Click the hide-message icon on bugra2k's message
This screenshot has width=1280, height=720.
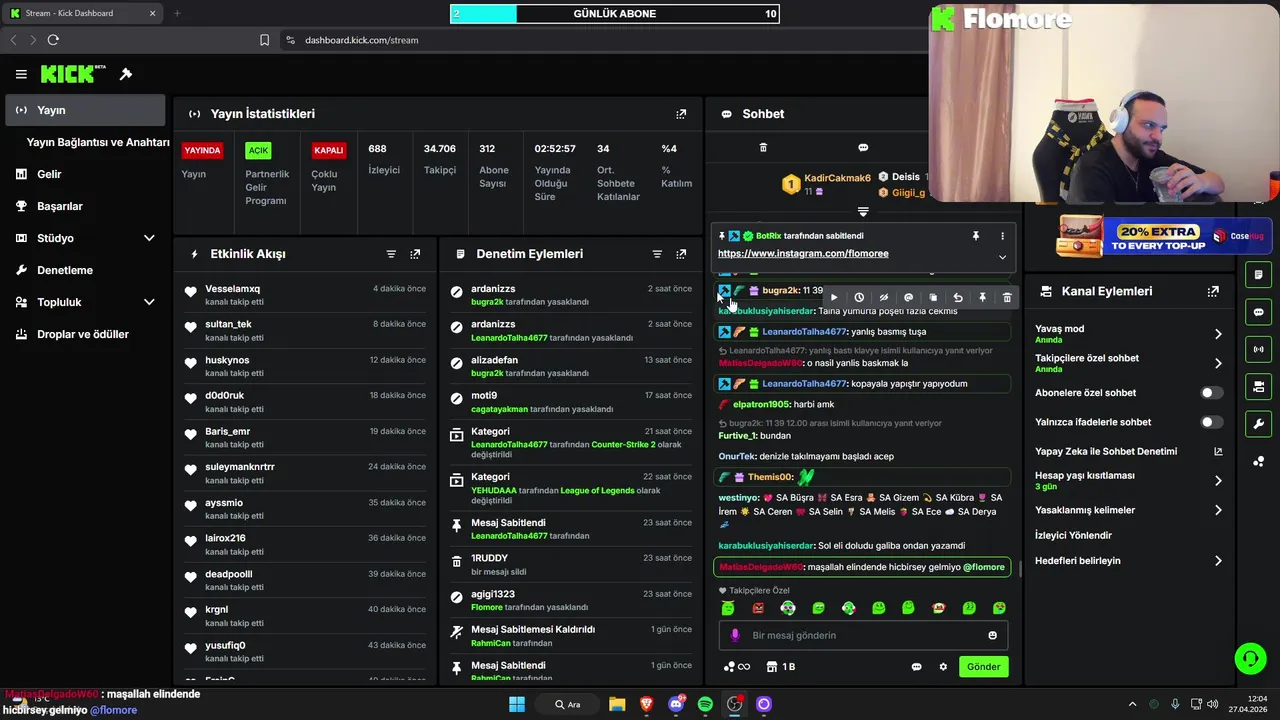coord(884,297)
